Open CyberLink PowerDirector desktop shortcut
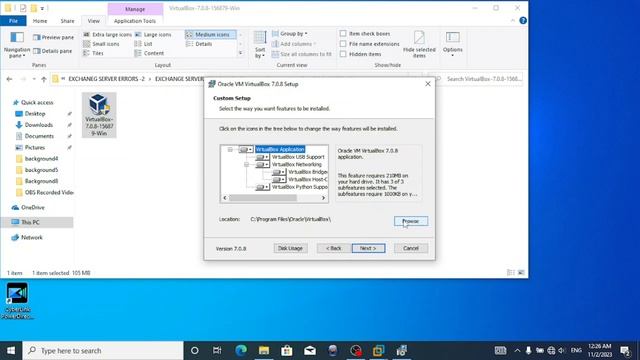Viewport: 640px width, 360px height. [17, 301]
